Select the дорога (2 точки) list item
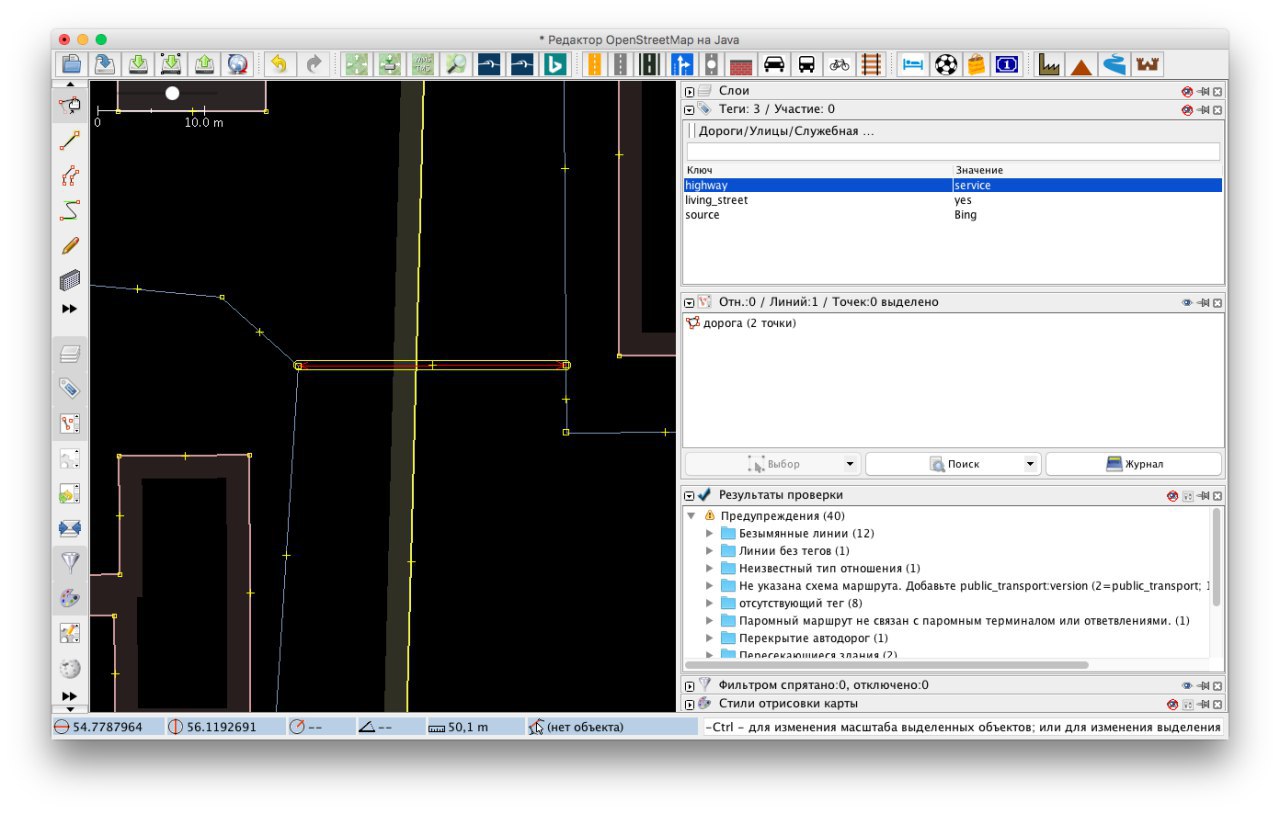 741,323
